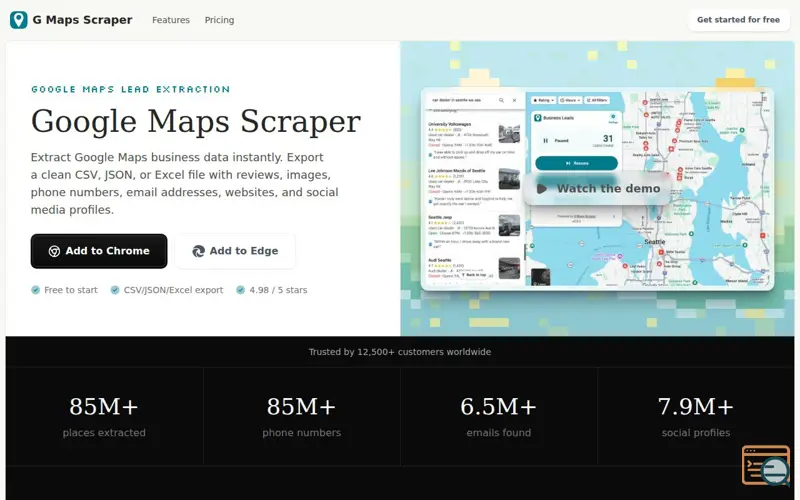Viewport: 800px width, 500px height.
Task: Click the 4.98 / 5 stars text
Action: (x=278, y=290)
